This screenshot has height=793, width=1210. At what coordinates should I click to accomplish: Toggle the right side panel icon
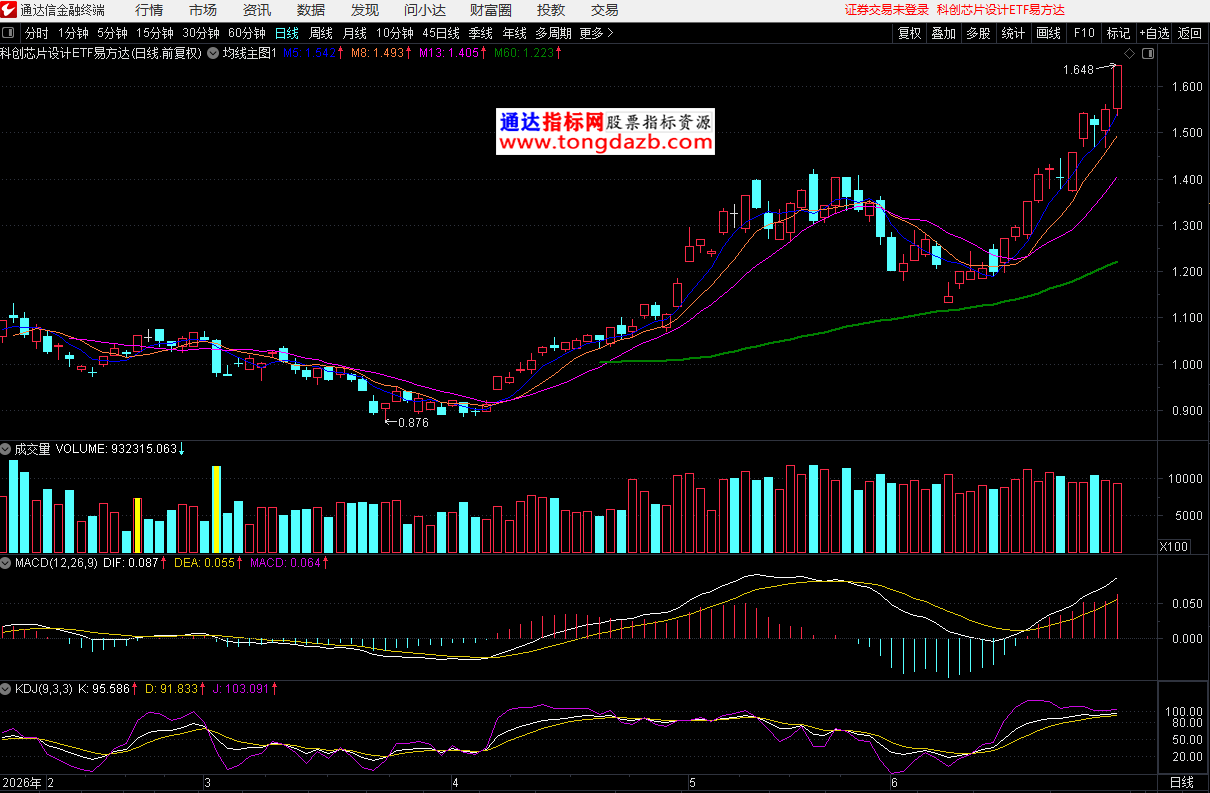pos(1148,53)
